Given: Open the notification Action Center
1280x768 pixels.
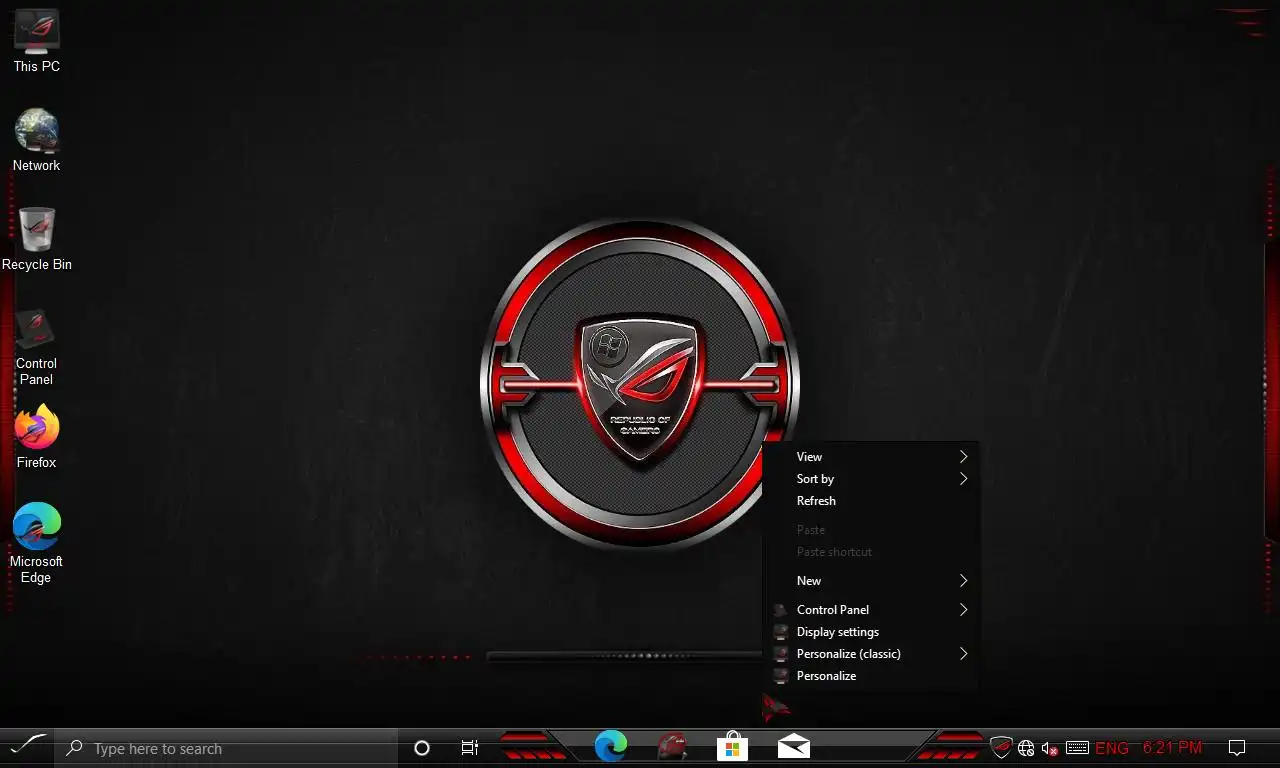Looking at the screenshot, I should point(1237,748).
